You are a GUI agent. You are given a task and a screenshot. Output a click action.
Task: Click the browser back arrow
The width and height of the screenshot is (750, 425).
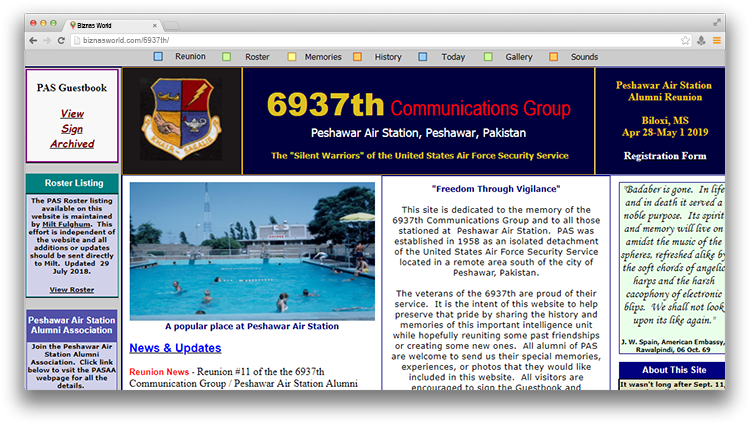point(33,40)
